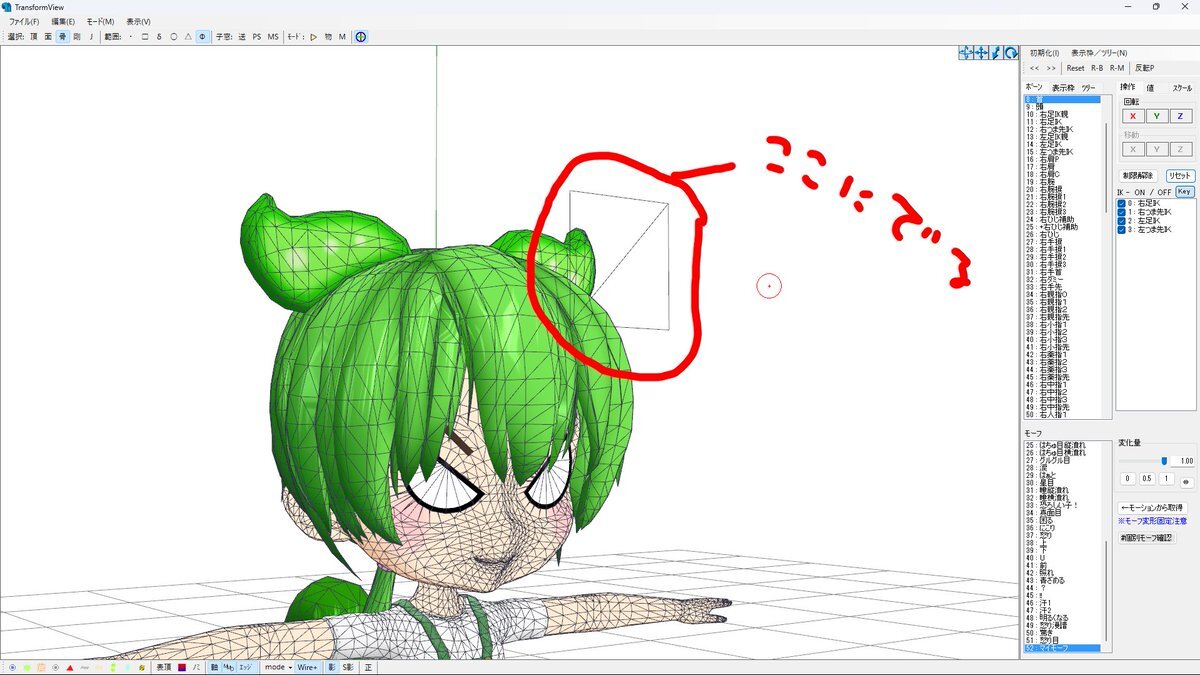The height and width of the screenshot is (675, 1200).
Task: Select vertex mode 頂 in selection toolbar
Action: click(x=34, y=37)
